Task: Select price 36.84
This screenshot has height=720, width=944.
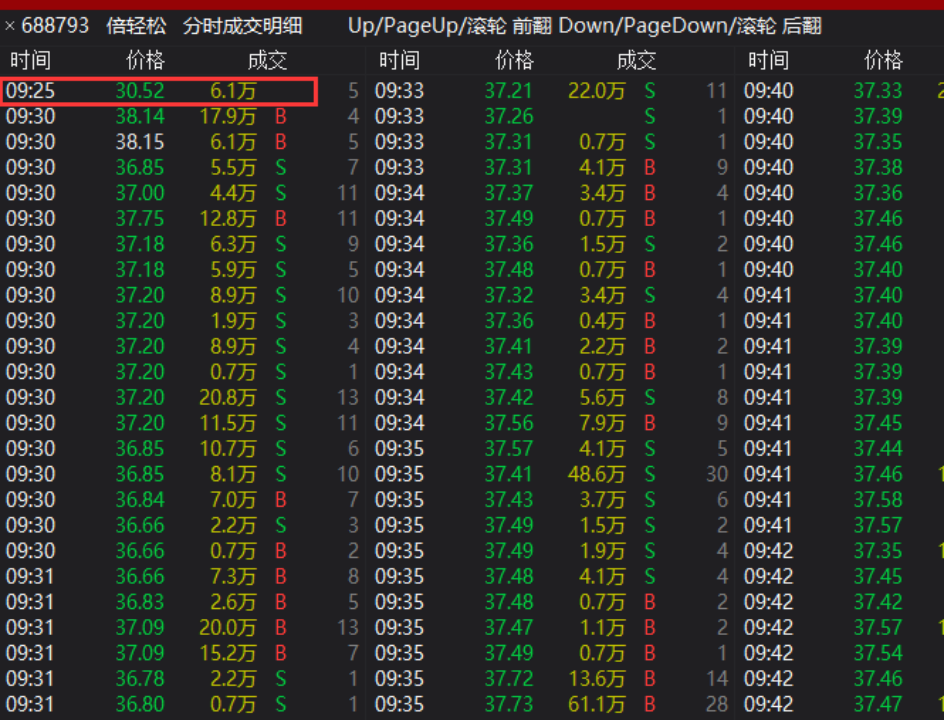Action: 140,500
